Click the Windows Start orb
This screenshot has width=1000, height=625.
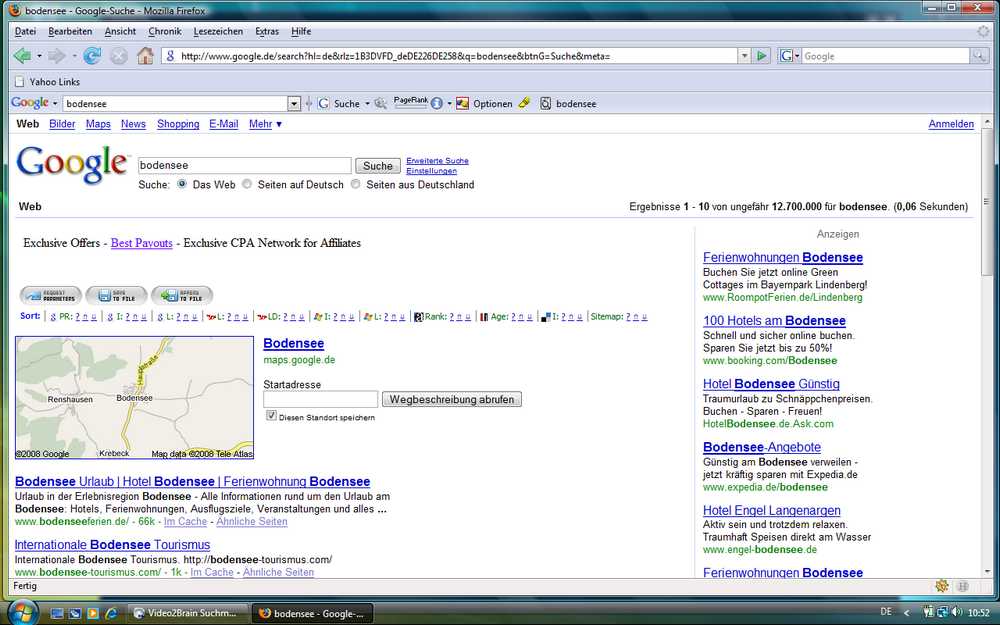(x=24, y=613)
